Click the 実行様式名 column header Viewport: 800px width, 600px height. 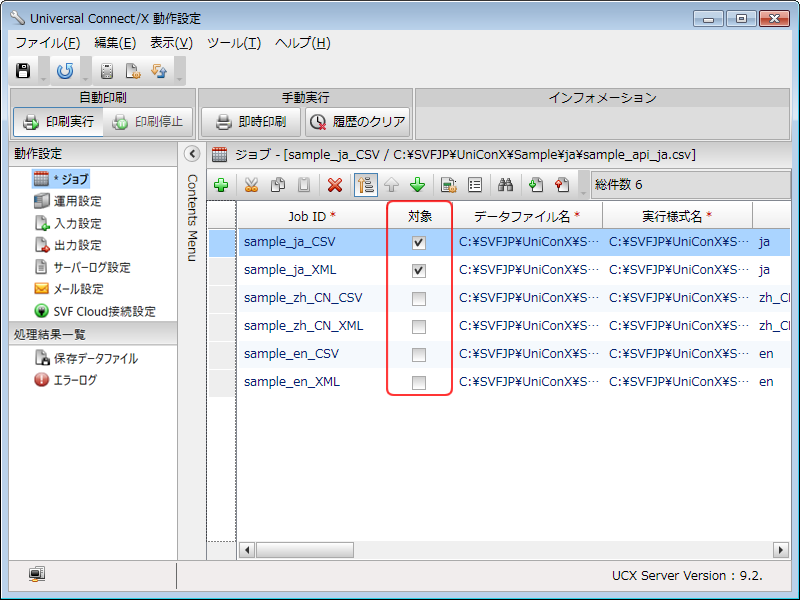click(x=678, y=216)
